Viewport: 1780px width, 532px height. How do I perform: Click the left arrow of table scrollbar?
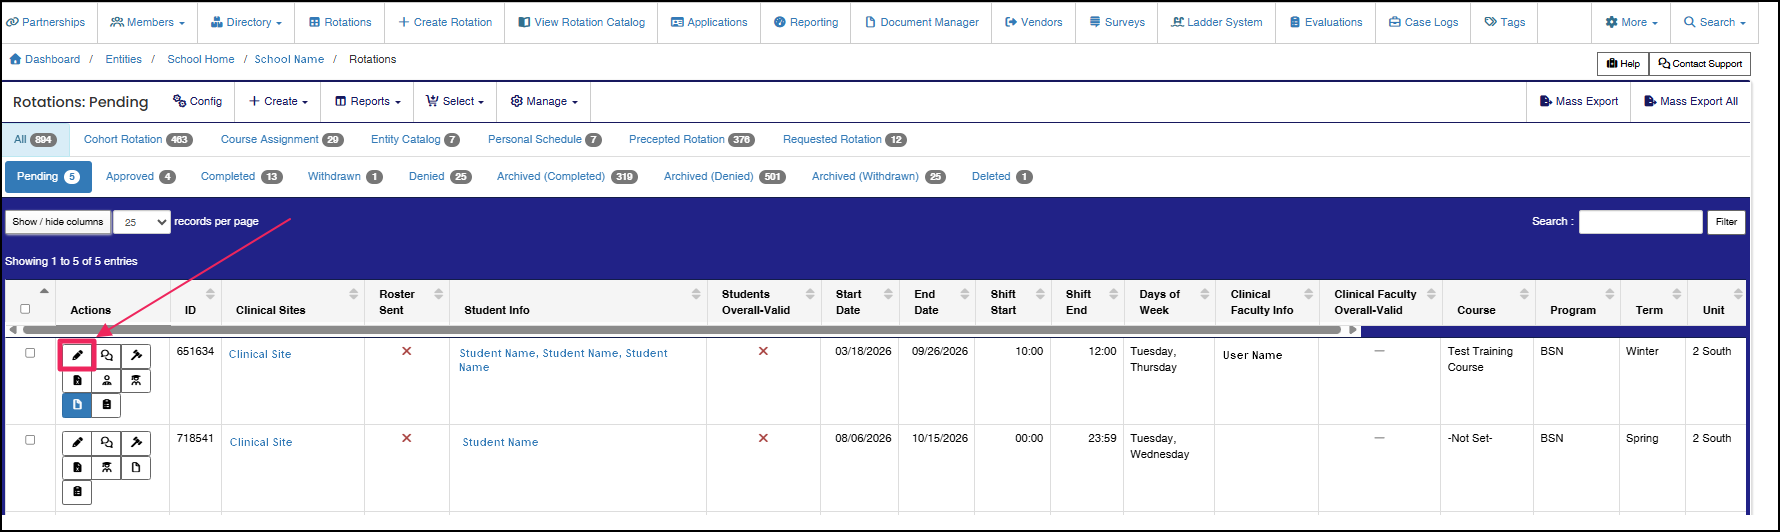coord(13,329)
